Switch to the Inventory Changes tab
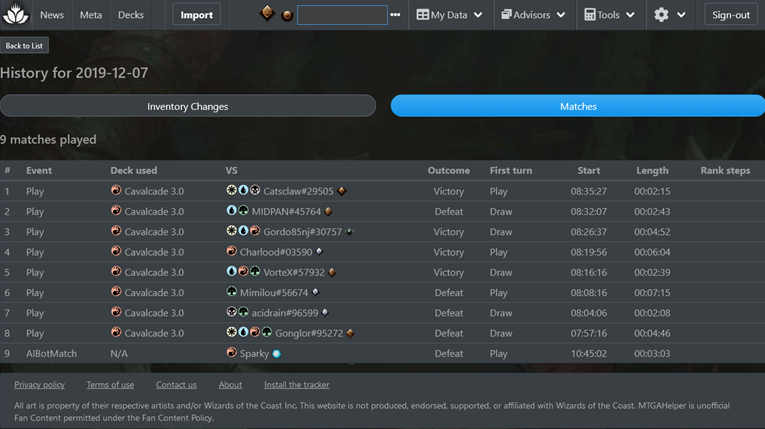The width and height of the screenshot is (765, 429). [188, 106]
